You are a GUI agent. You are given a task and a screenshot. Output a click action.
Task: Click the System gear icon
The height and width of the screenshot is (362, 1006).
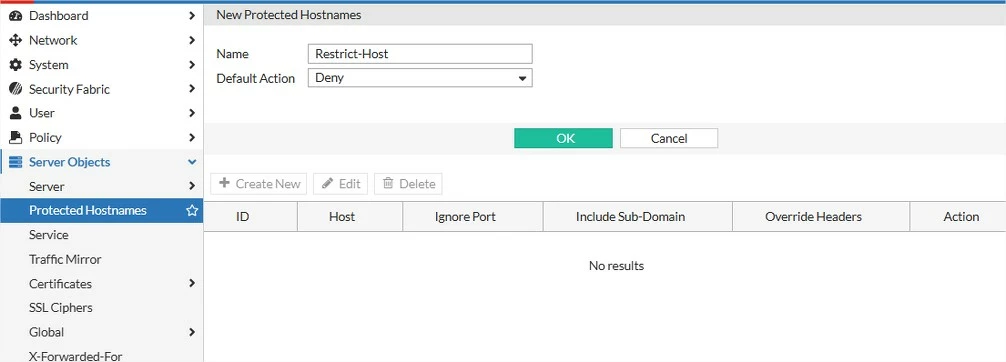tap(15, 65)
